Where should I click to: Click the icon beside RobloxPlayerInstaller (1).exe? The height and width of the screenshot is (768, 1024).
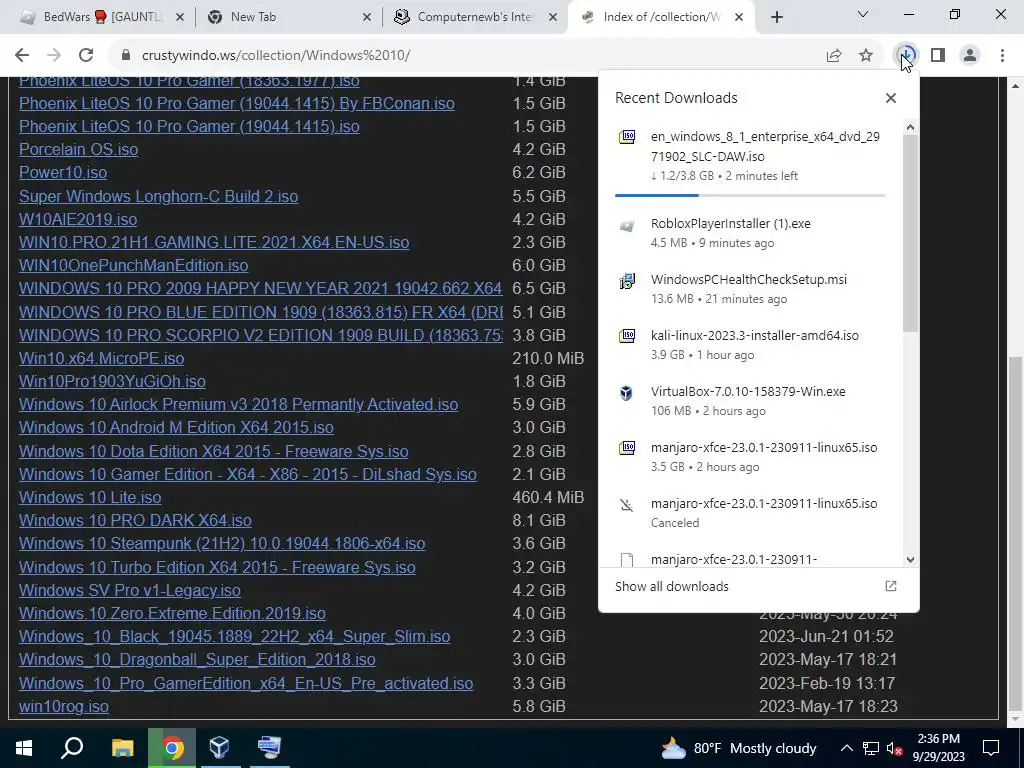coord(627,225)
